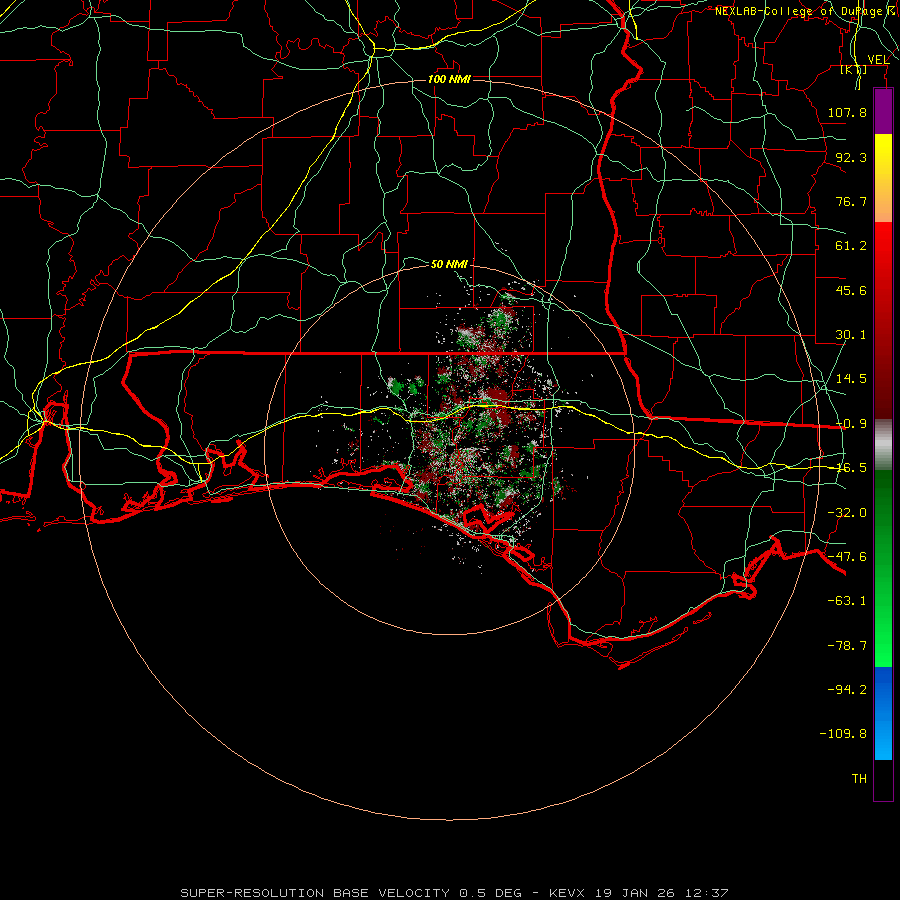The height and width of the screenshot is (900, 900).
Task: Click the 30.1 velocity scale value
Action: point(851,335)
